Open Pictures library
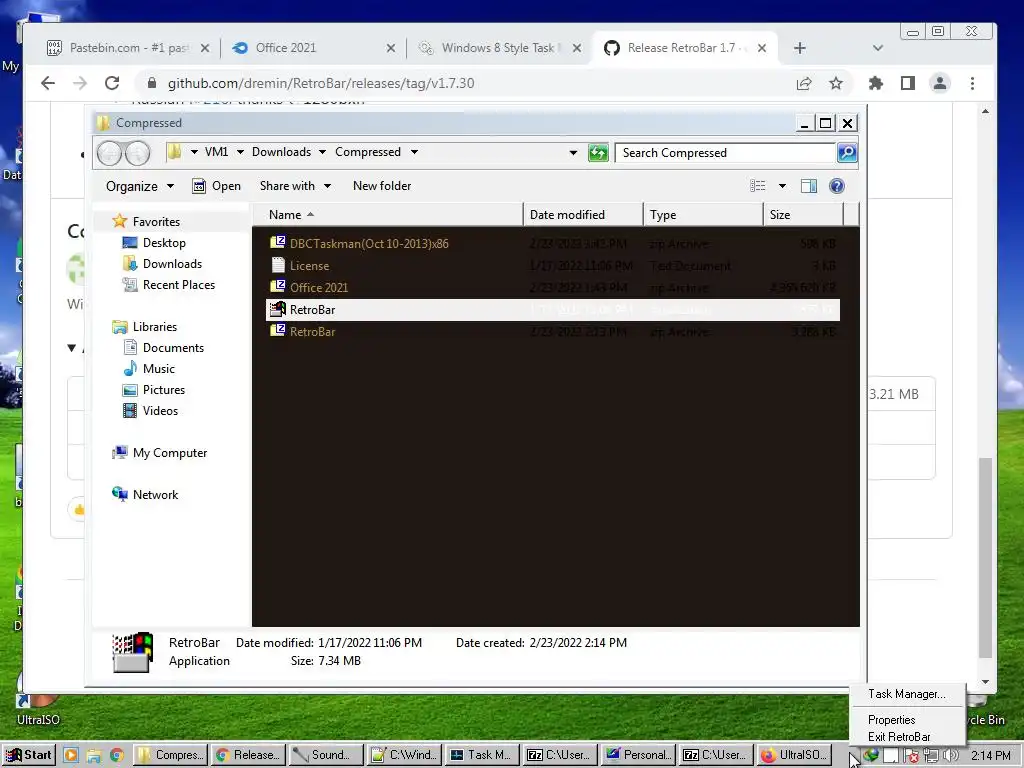Screen dimensions: 1024x768 163,390
